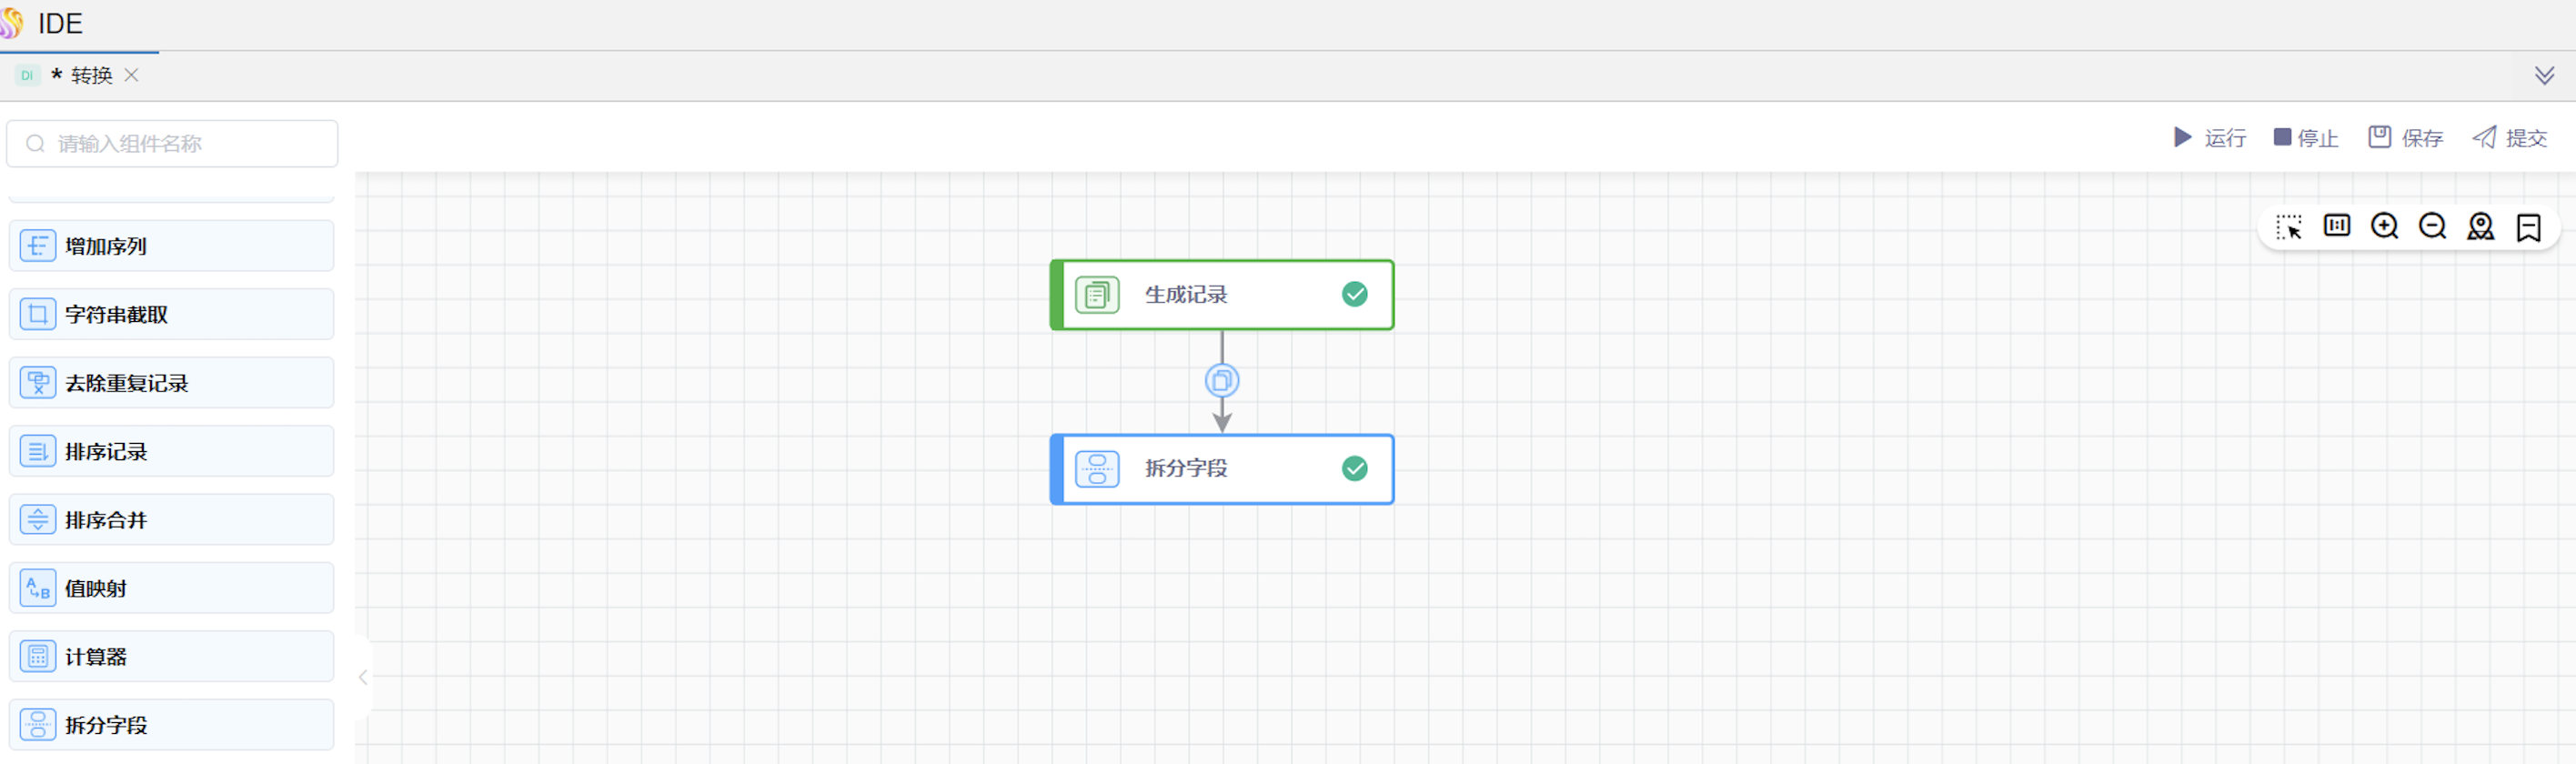Close the 转换 tab

131,75
